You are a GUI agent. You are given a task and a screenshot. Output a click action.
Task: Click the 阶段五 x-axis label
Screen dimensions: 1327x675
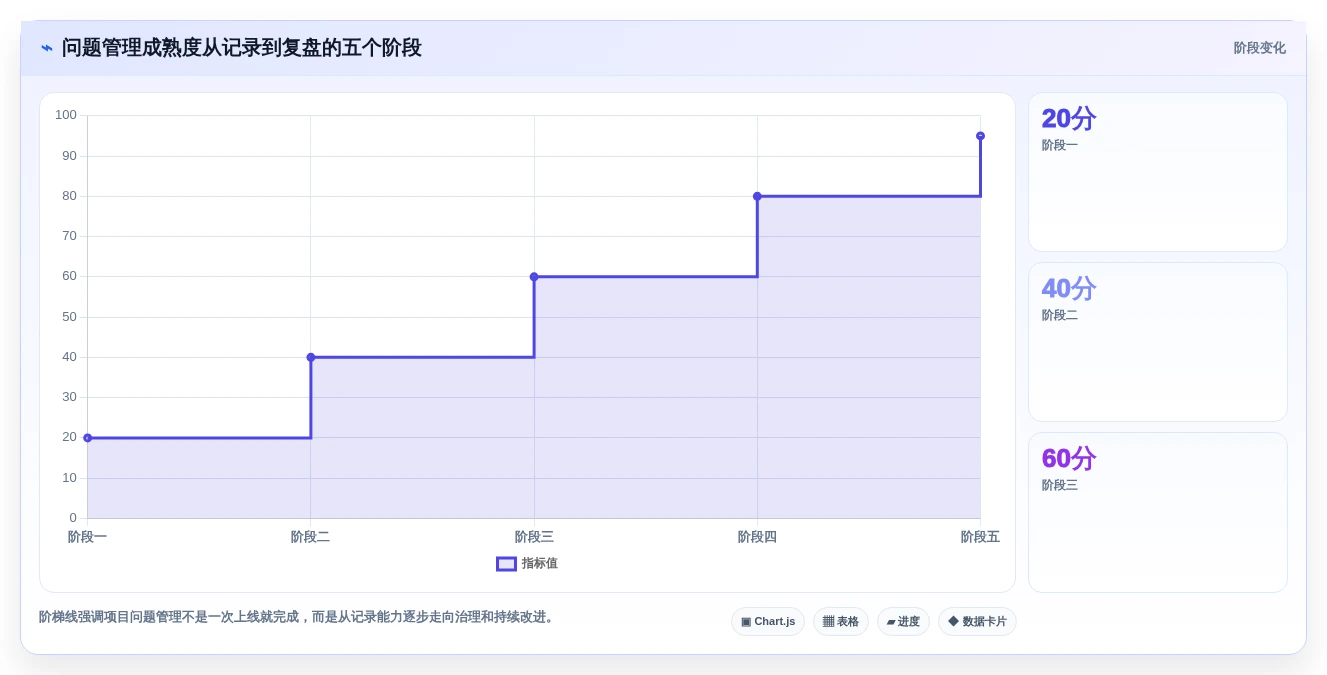(x=980, y=537)
